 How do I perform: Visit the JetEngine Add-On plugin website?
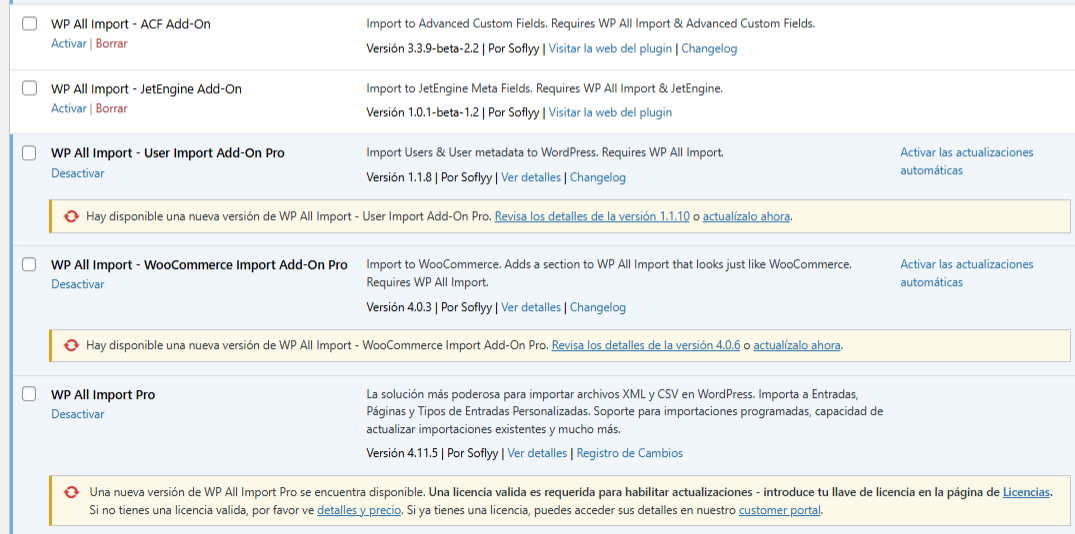tap(610, 112)
